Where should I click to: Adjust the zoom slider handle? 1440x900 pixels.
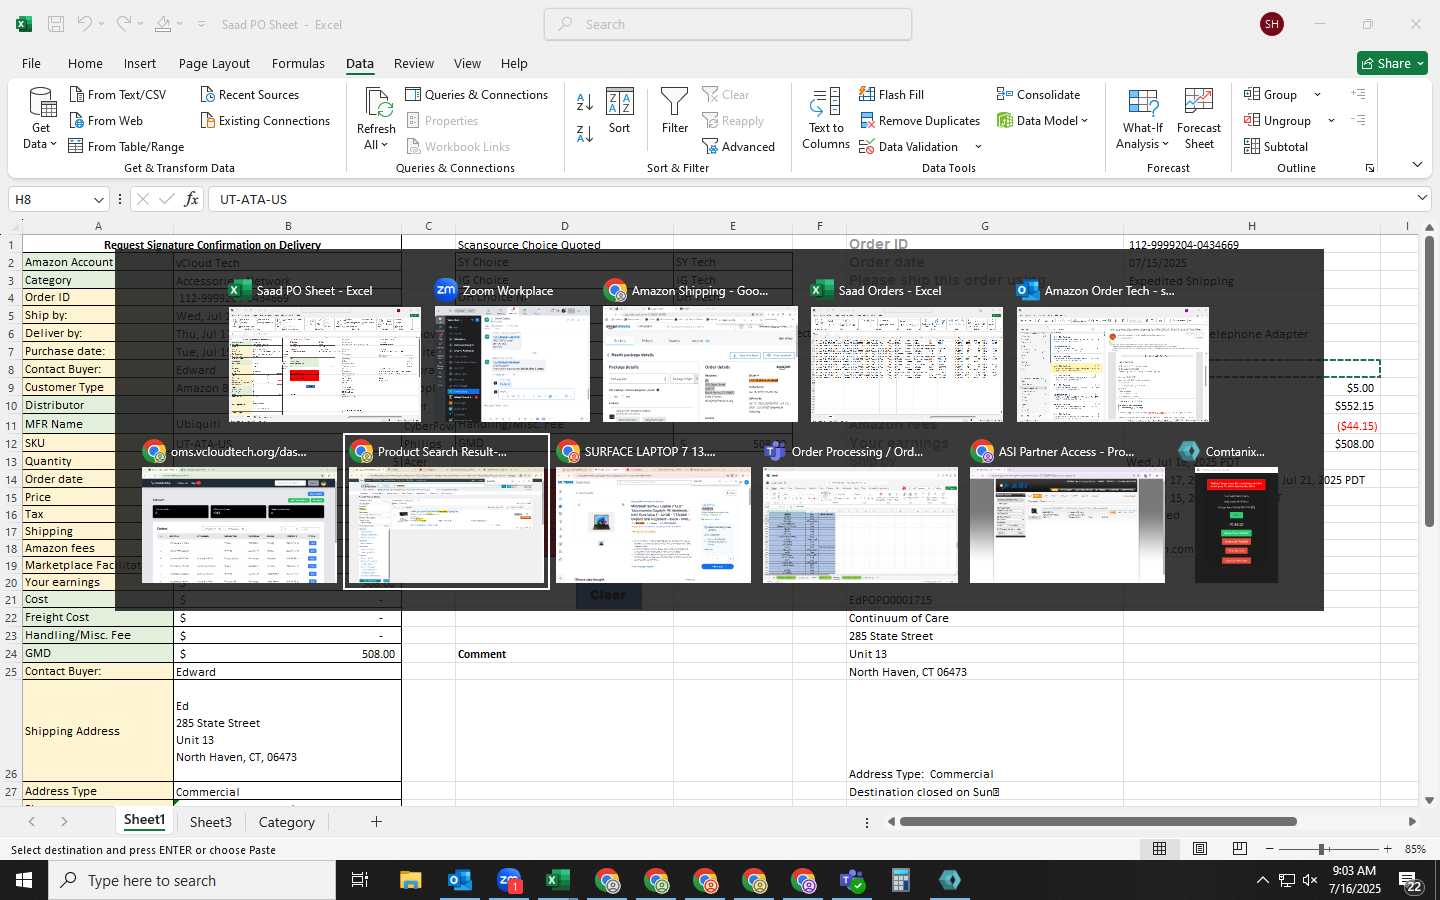(1322, 849)
